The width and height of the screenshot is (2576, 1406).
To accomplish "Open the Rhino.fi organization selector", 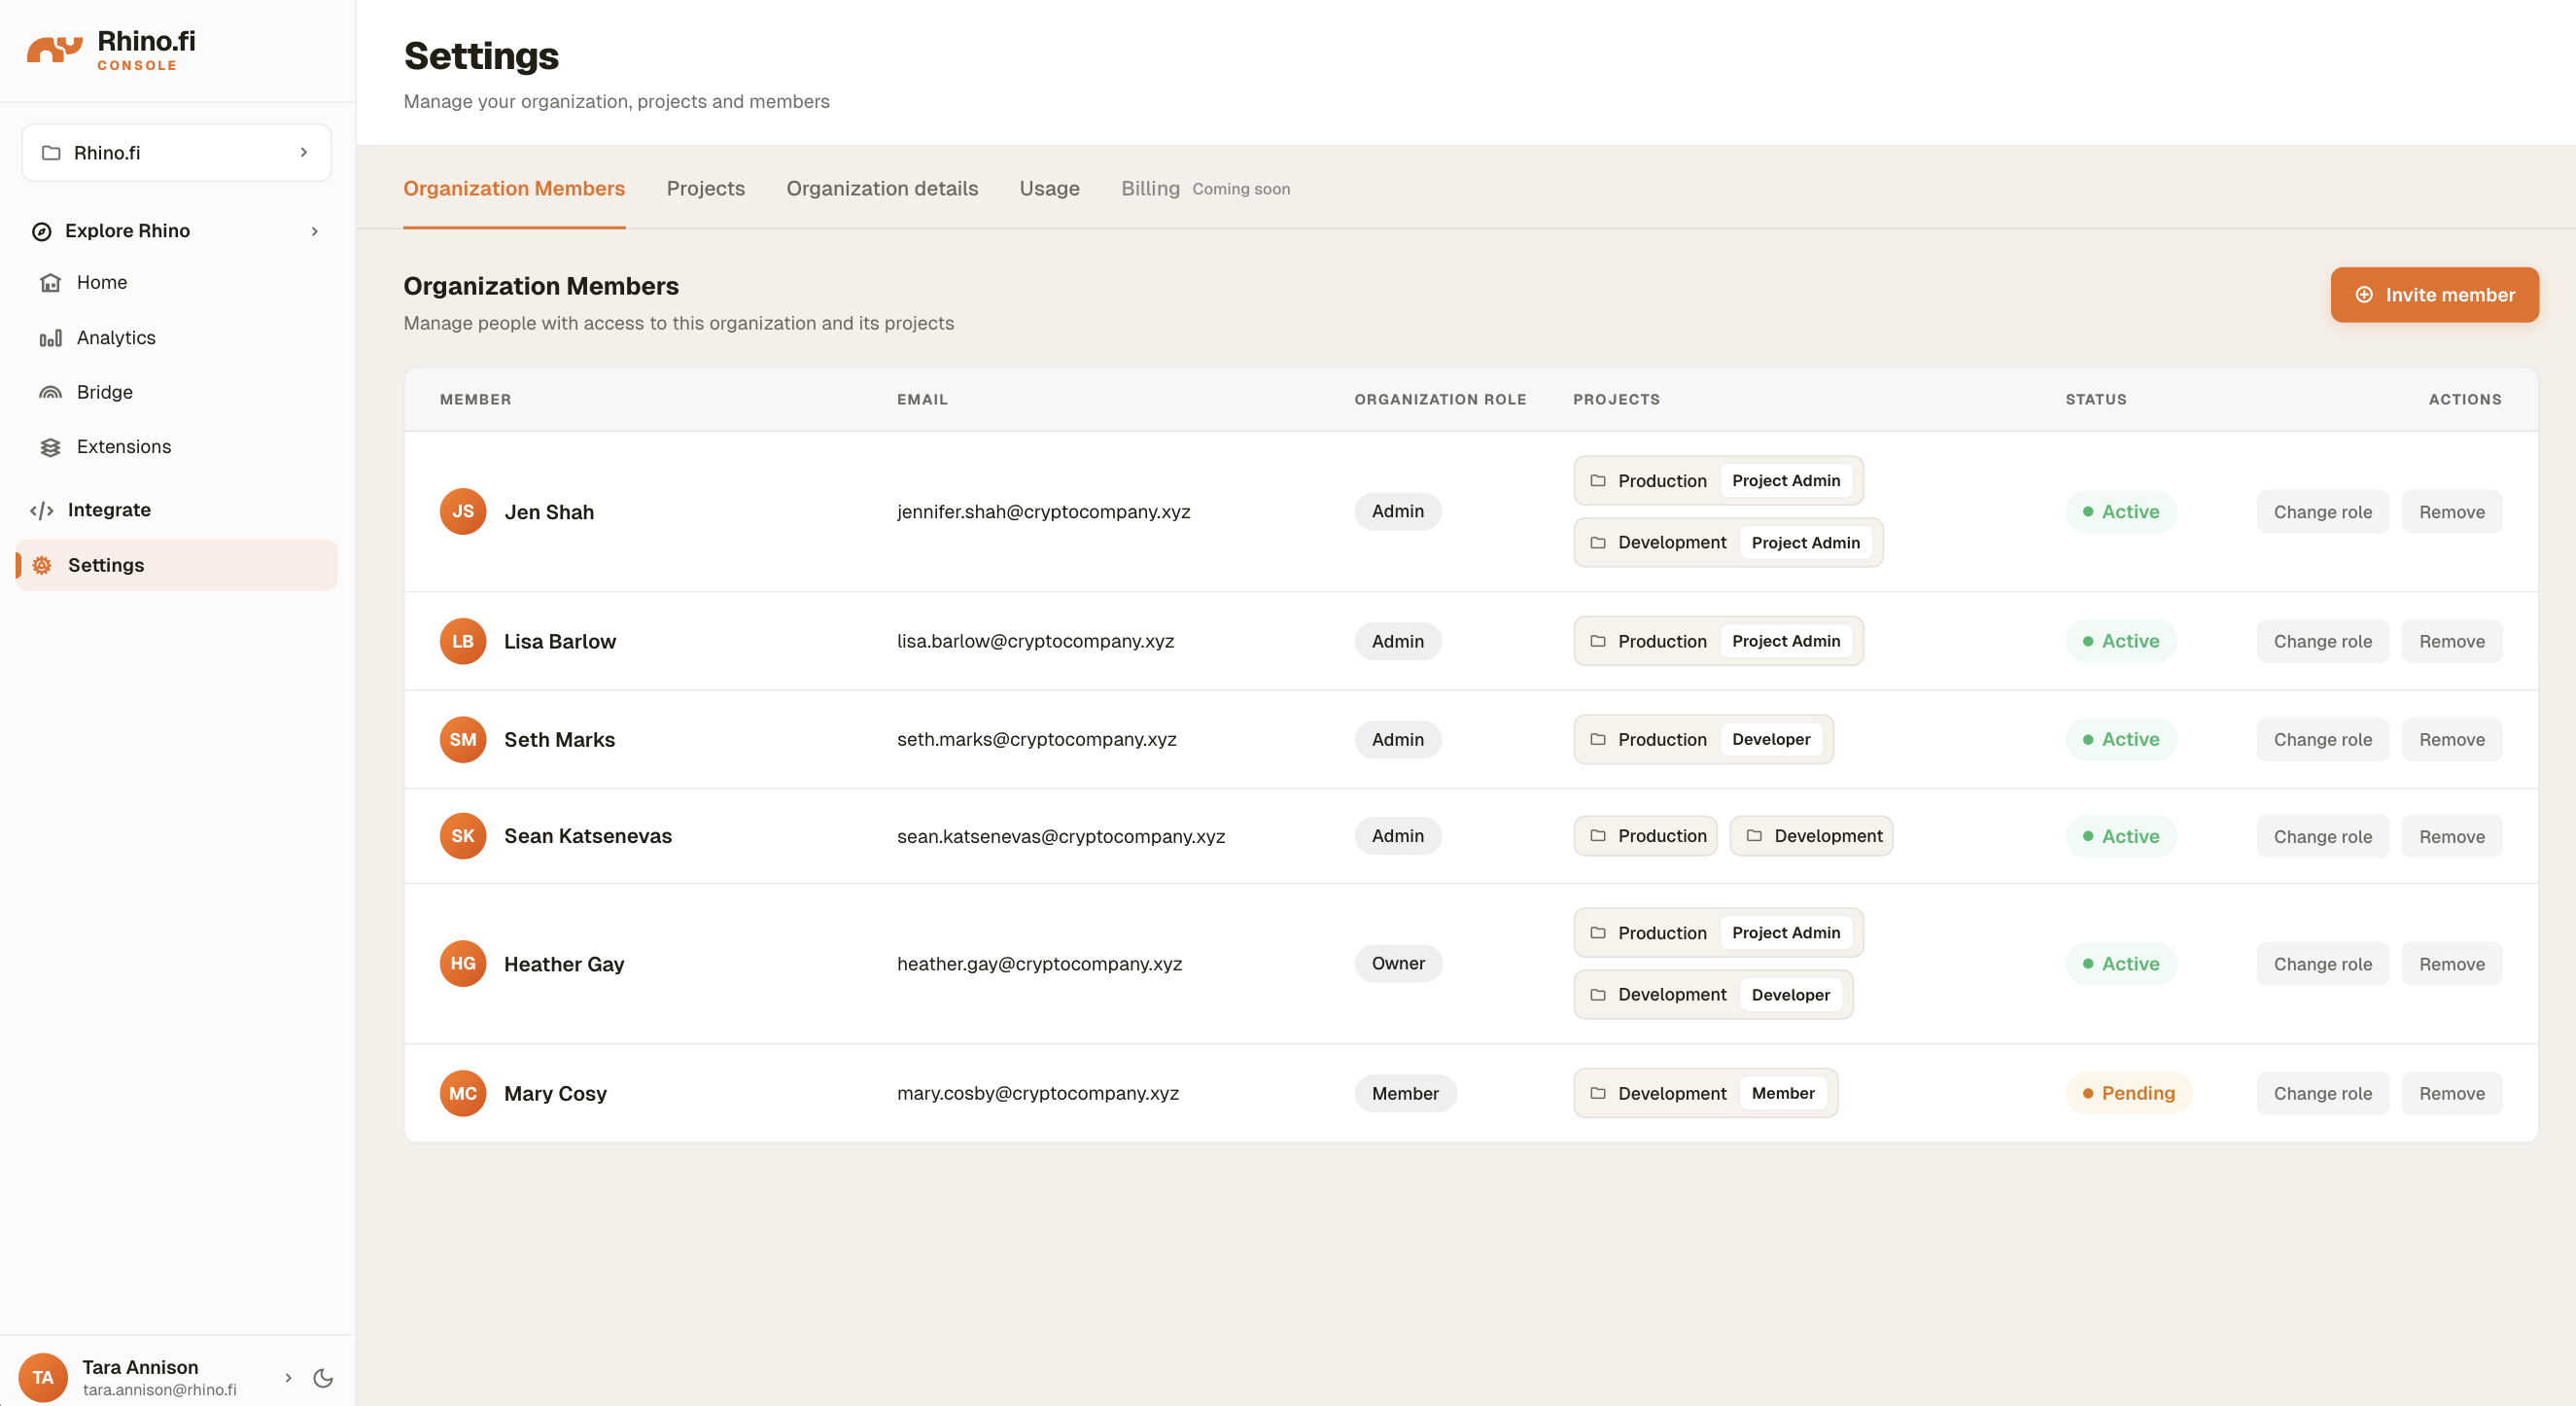I will click(176, 152).
